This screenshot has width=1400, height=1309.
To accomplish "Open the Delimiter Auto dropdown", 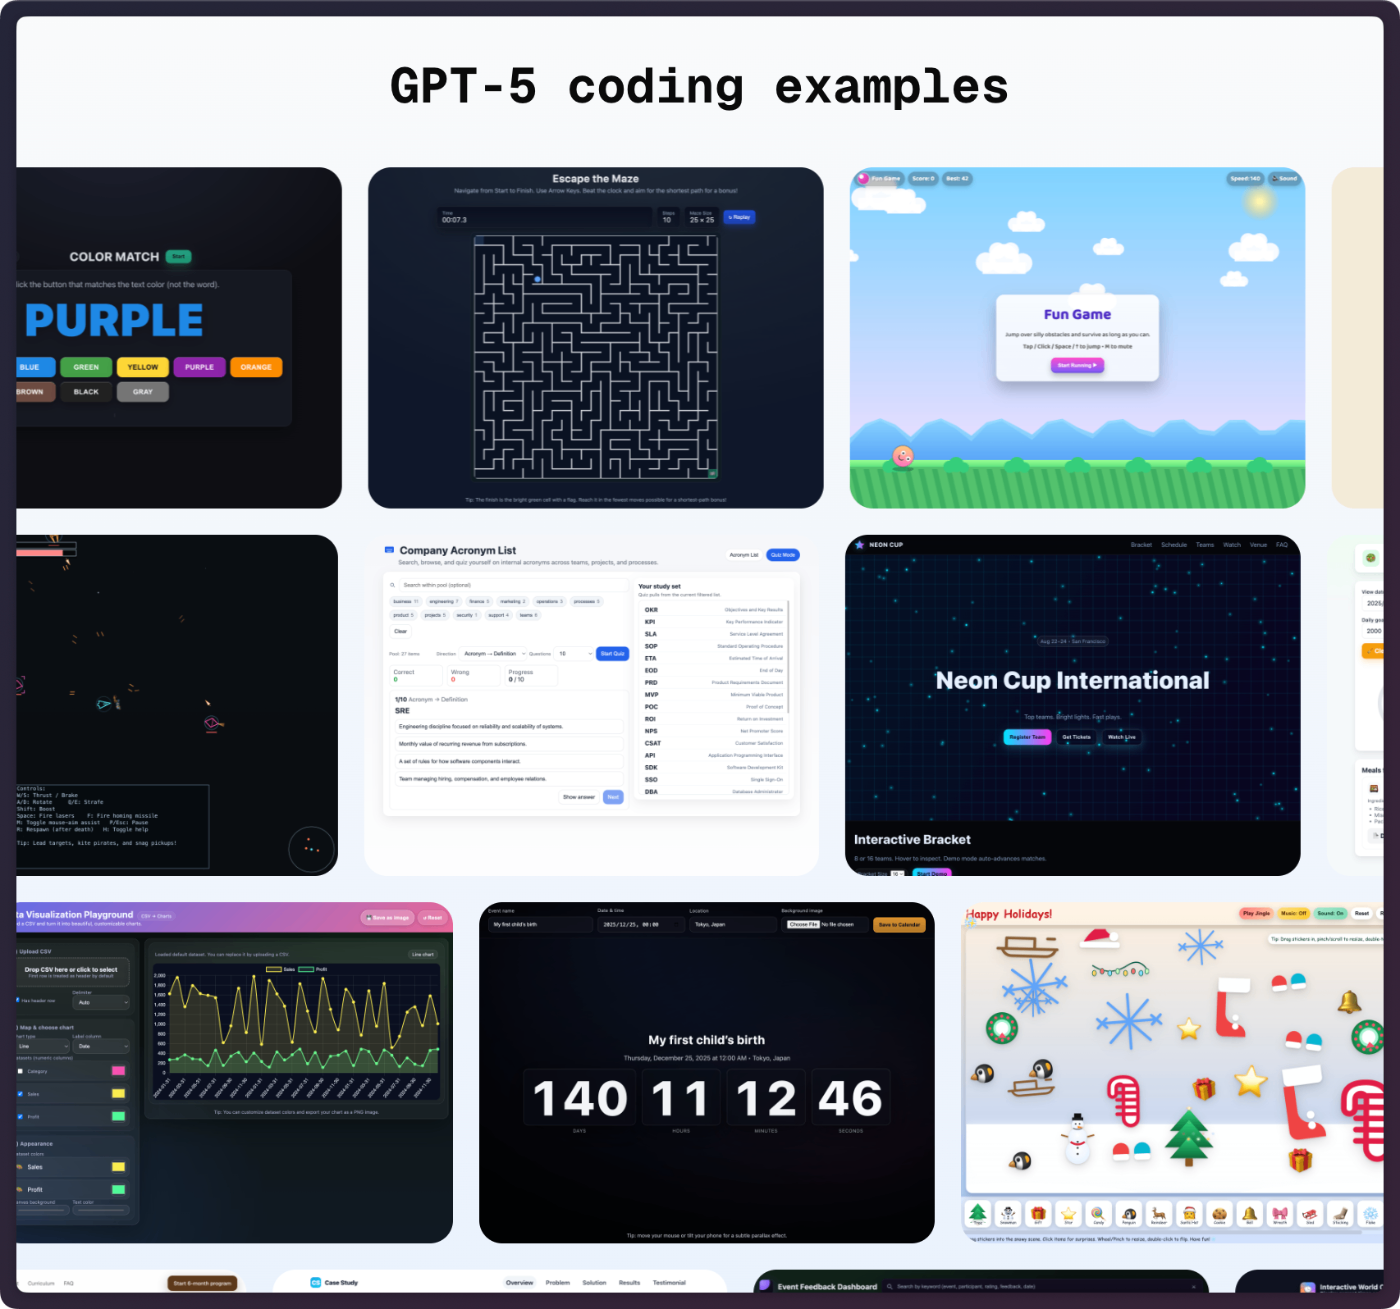I will pyautogui.click(x=101, y=1002).
